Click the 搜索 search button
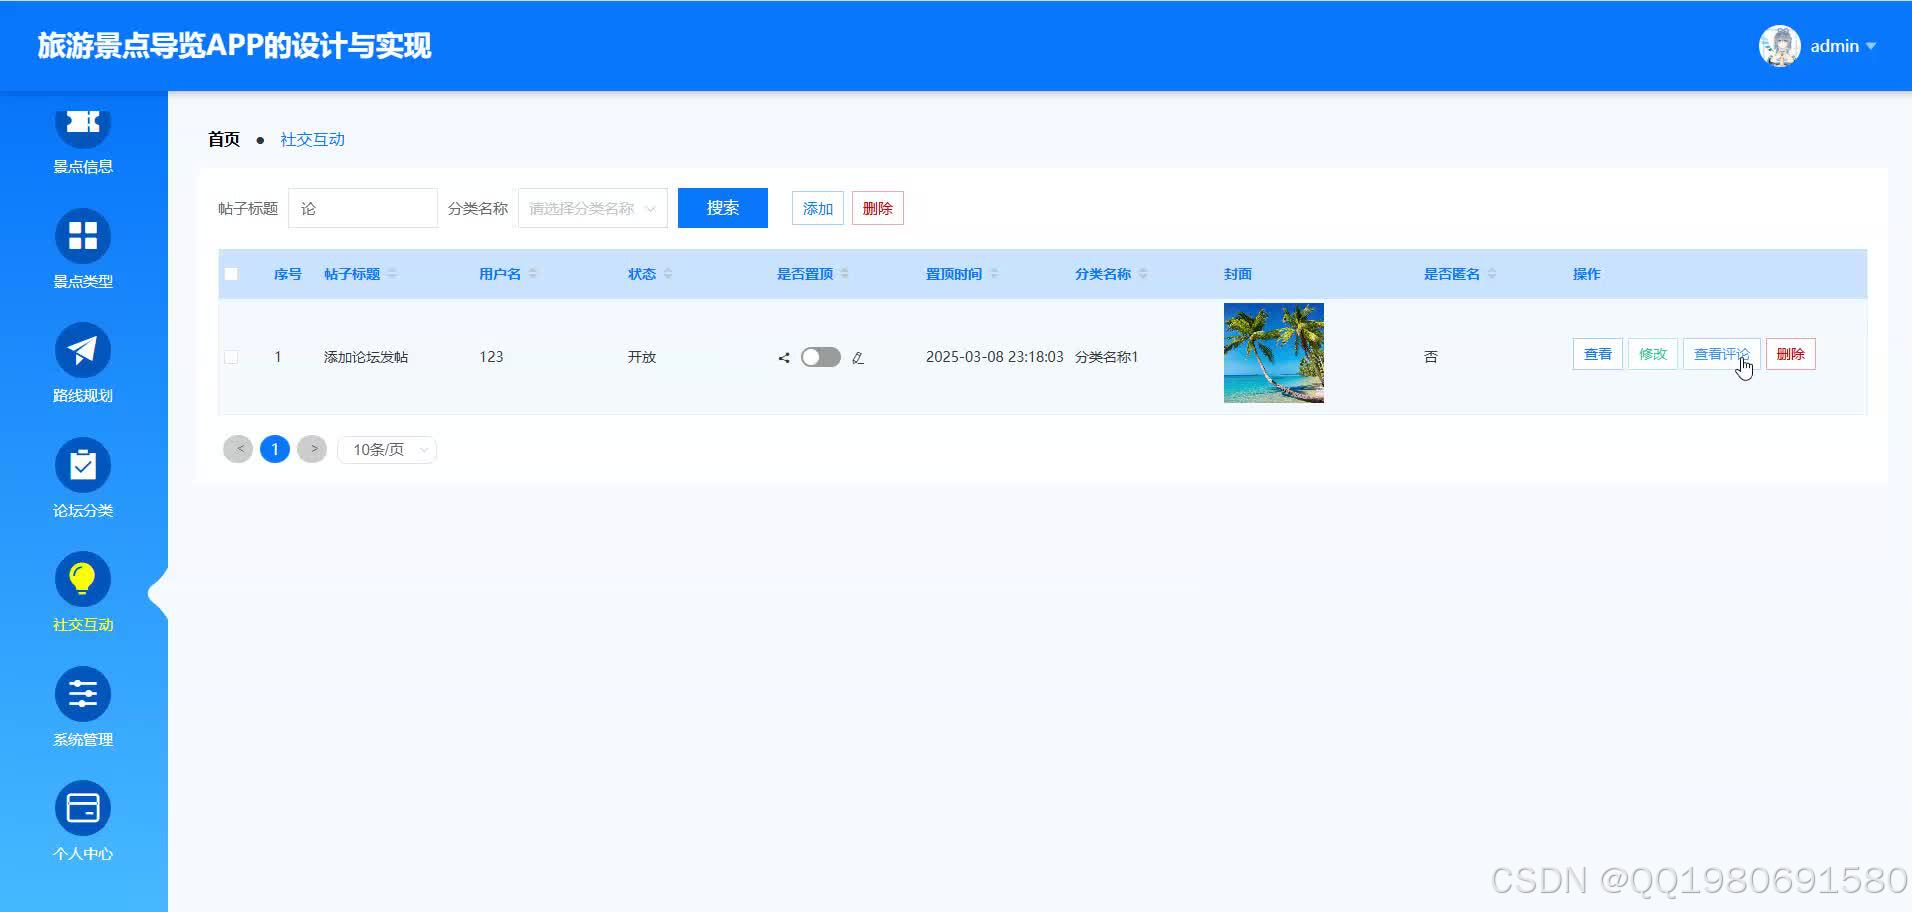Image resolution: width=1912 pixels, height=912 pixels. [722, 208]
